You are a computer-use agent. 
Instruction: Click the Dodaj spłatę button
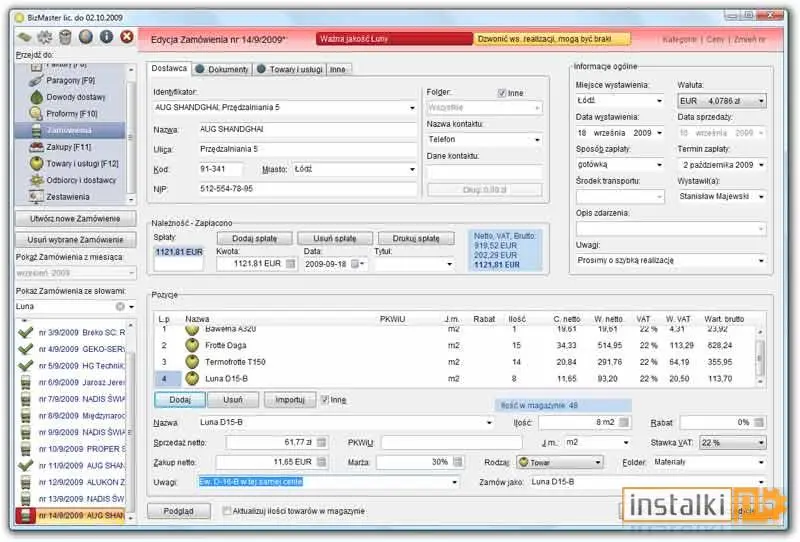[x=255, y=238]
